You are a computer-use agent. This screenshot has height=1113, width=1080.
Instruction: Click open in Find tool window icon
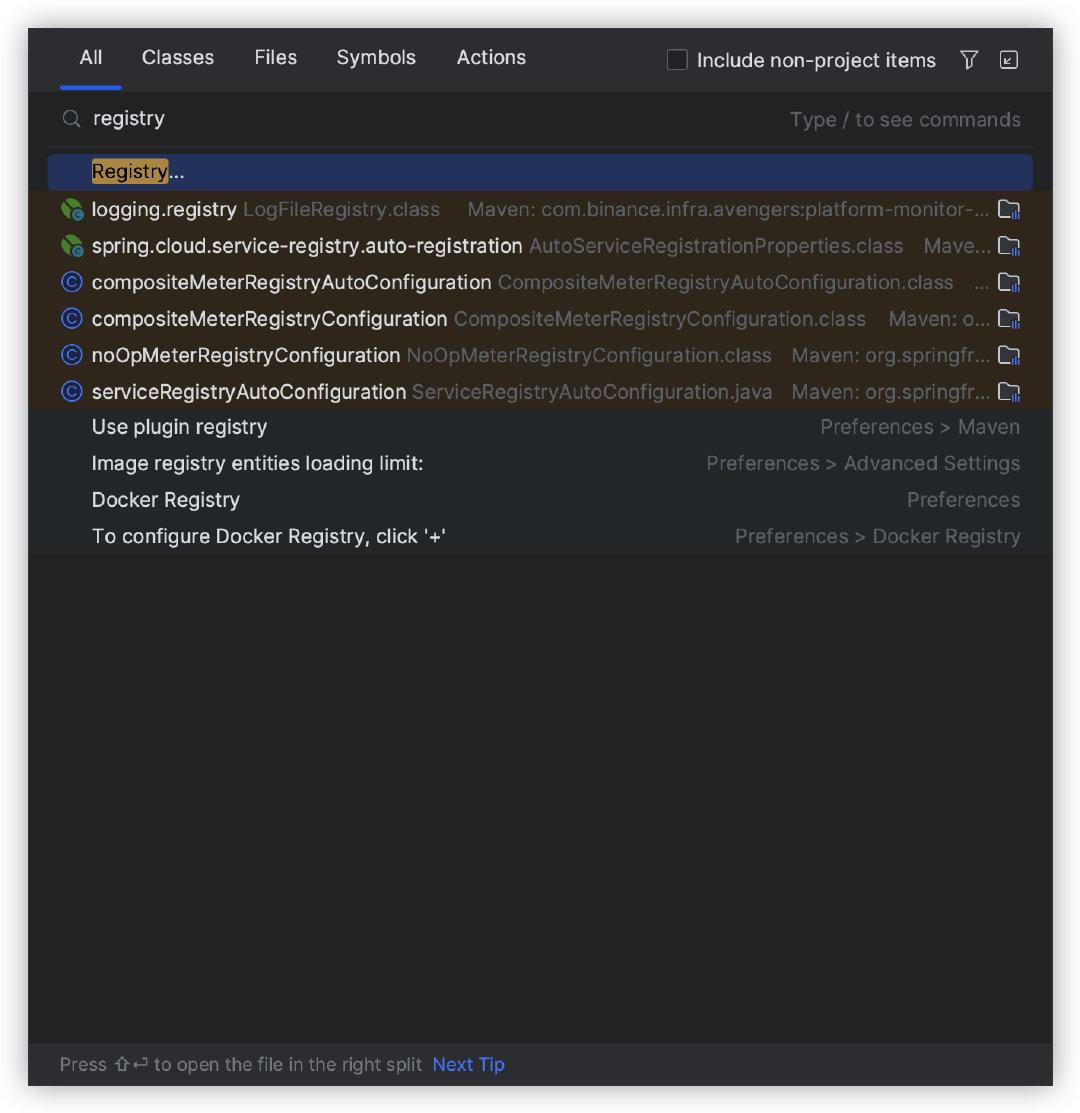[x=1009, y=60]
